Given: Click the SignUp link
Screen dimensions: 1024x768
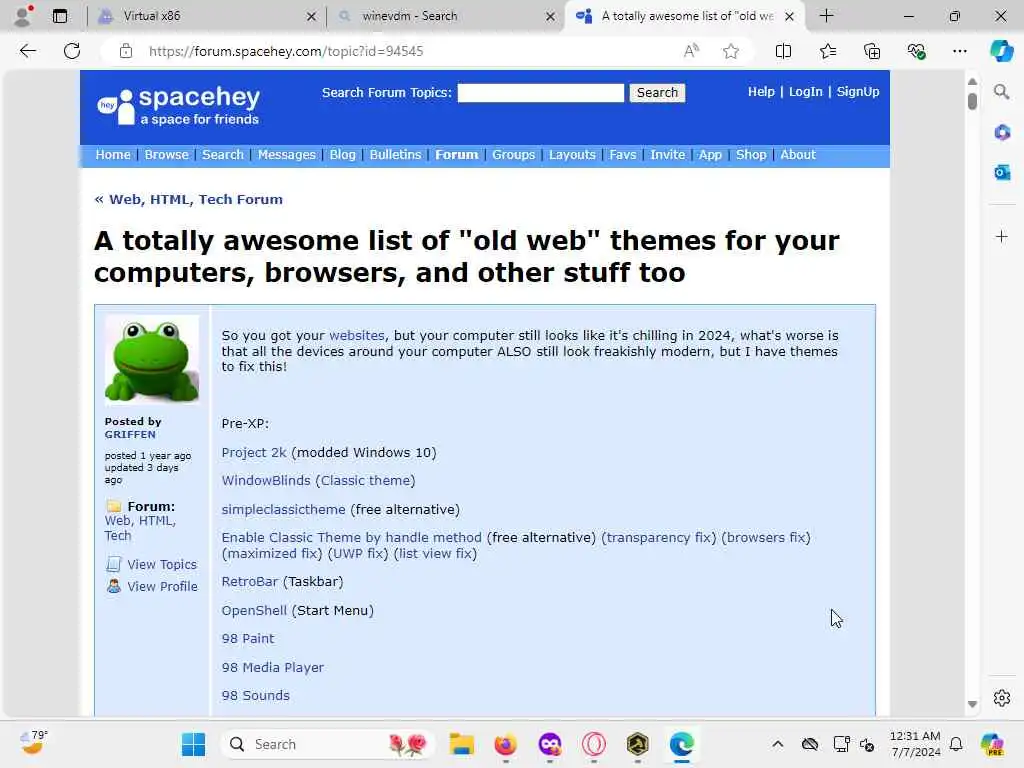Looking at the screenshot, I should [857, 92].
